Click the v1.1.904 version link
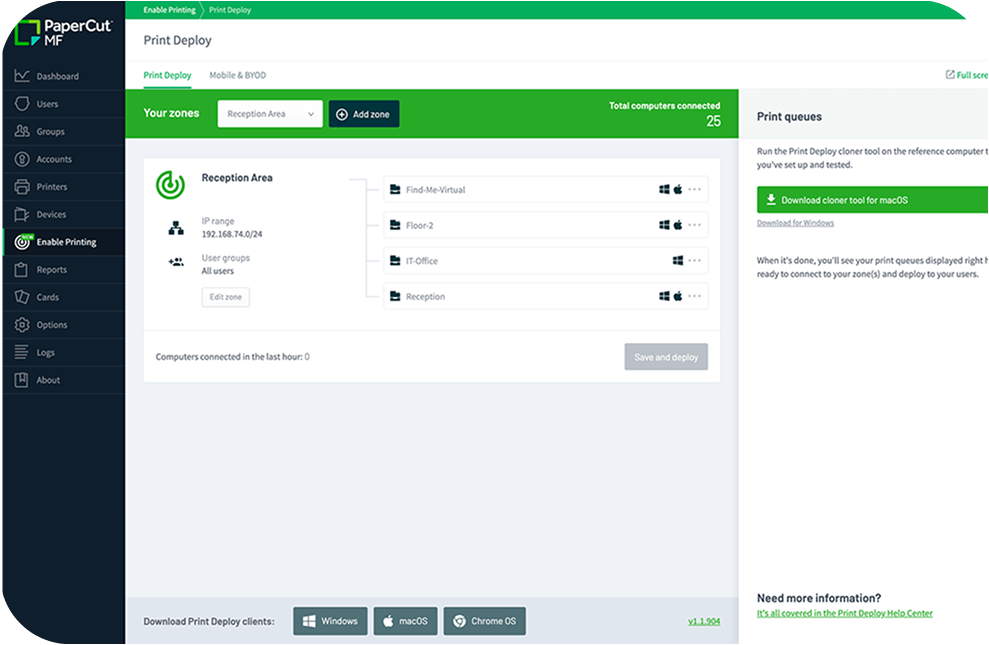This screenshot has width=989, height=645. 704,621
